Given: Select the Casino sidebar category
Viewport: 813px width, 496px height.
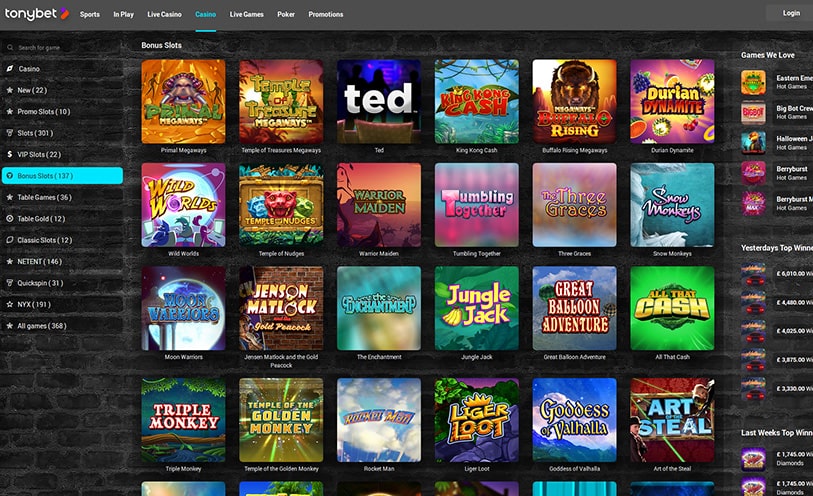Looking at the screenshot, I should pos(62,68).
